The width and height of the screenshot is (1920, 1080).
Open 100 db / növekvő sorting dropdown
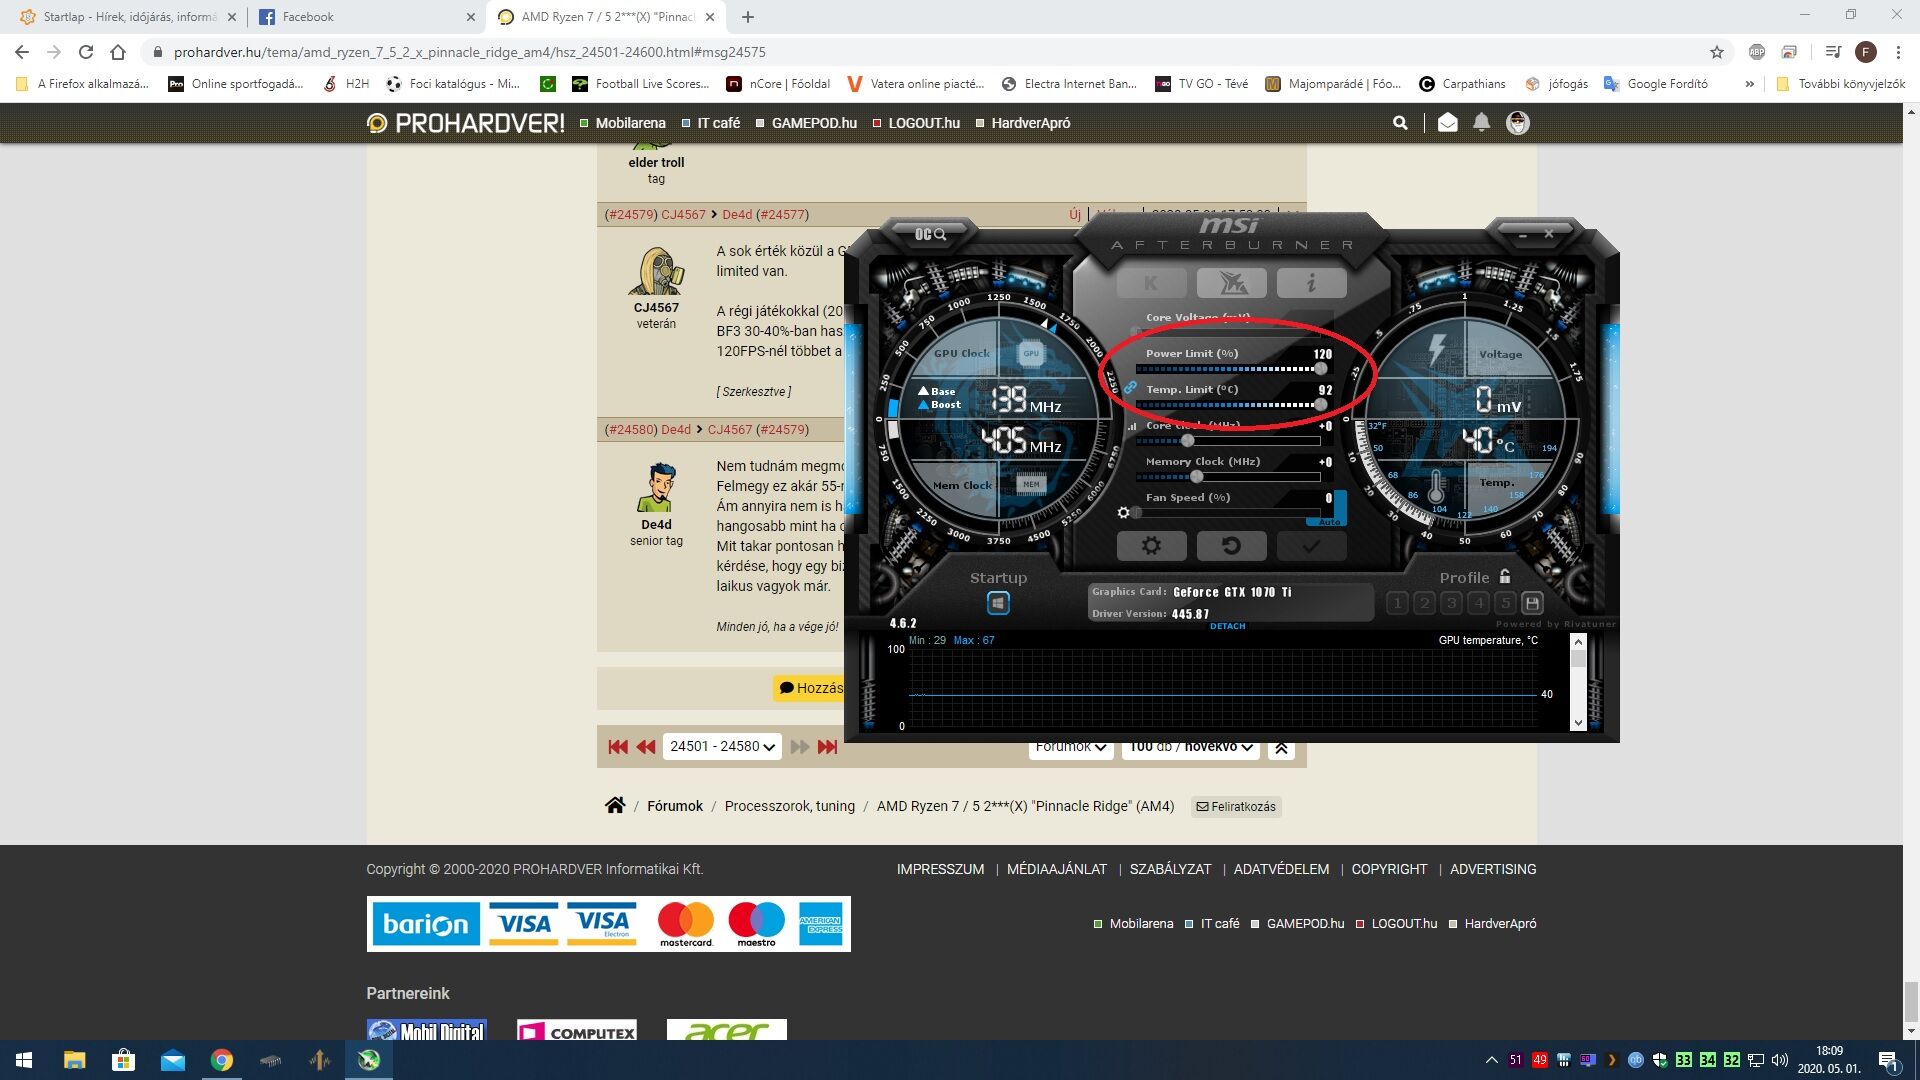coord(1191,747)
